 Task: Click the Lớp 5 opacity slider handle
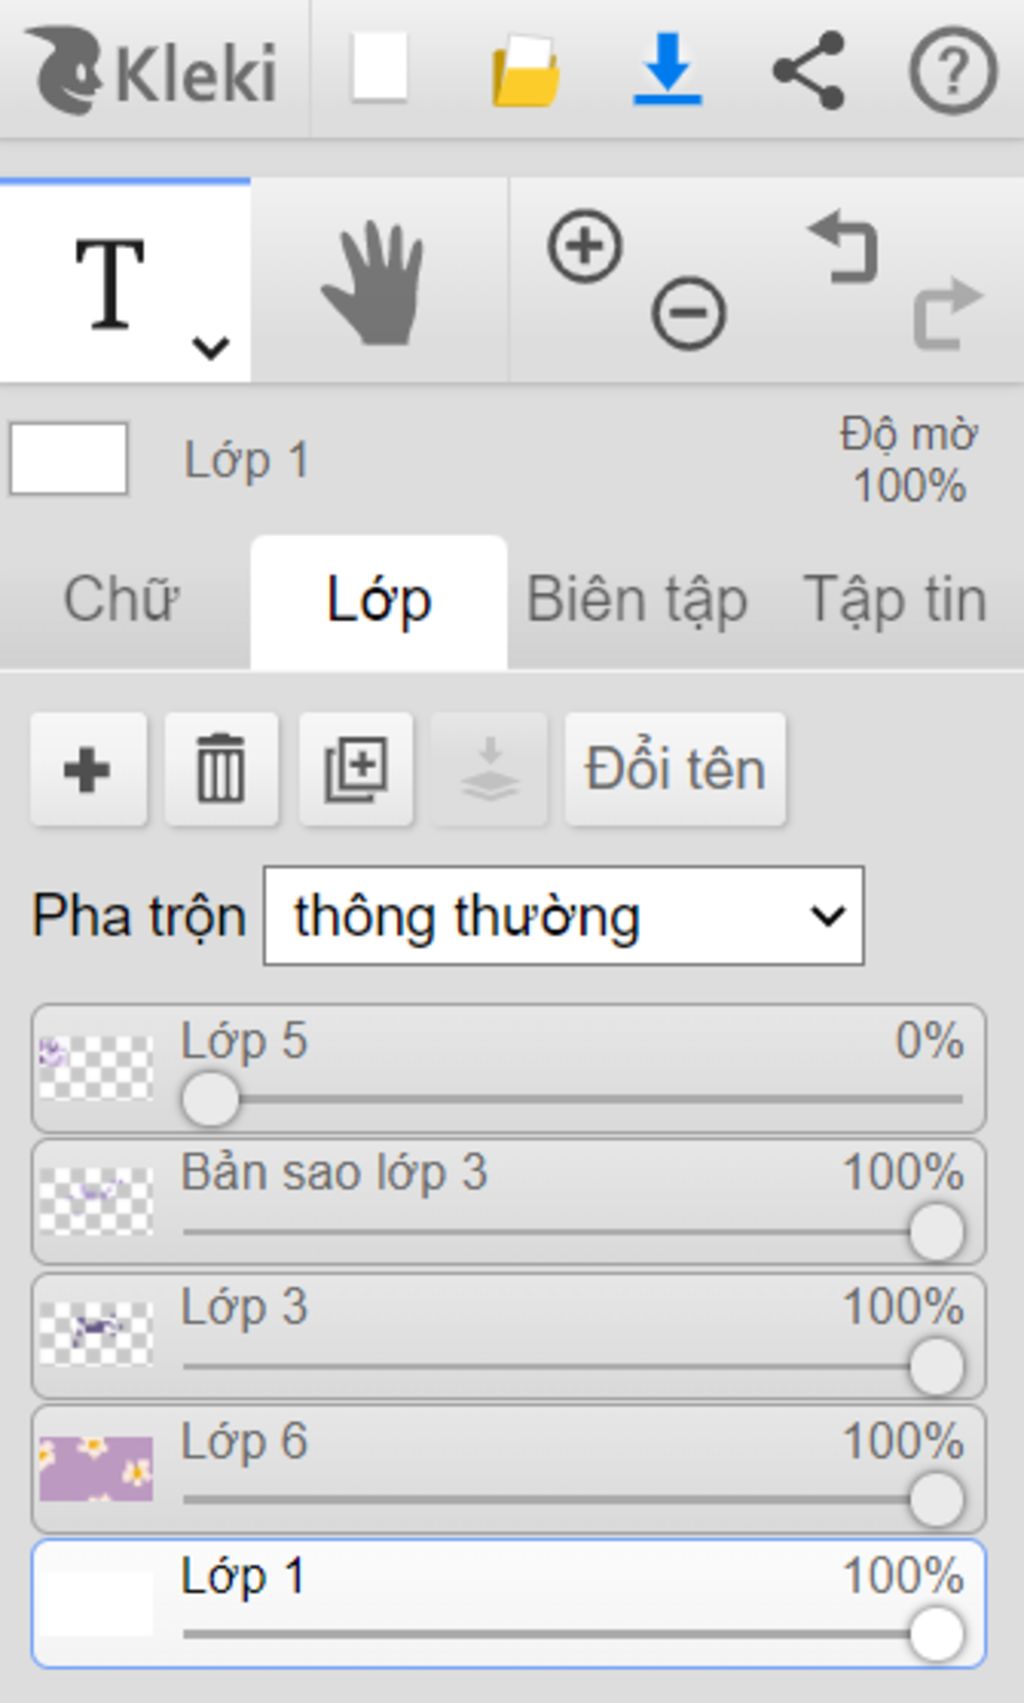pyautogui.click(x=211, y=1099)
